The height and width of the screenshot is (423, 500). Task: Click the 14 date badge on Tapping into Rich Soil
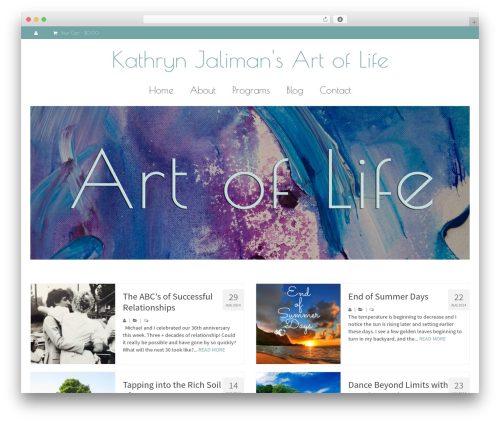tap(233, 385)
